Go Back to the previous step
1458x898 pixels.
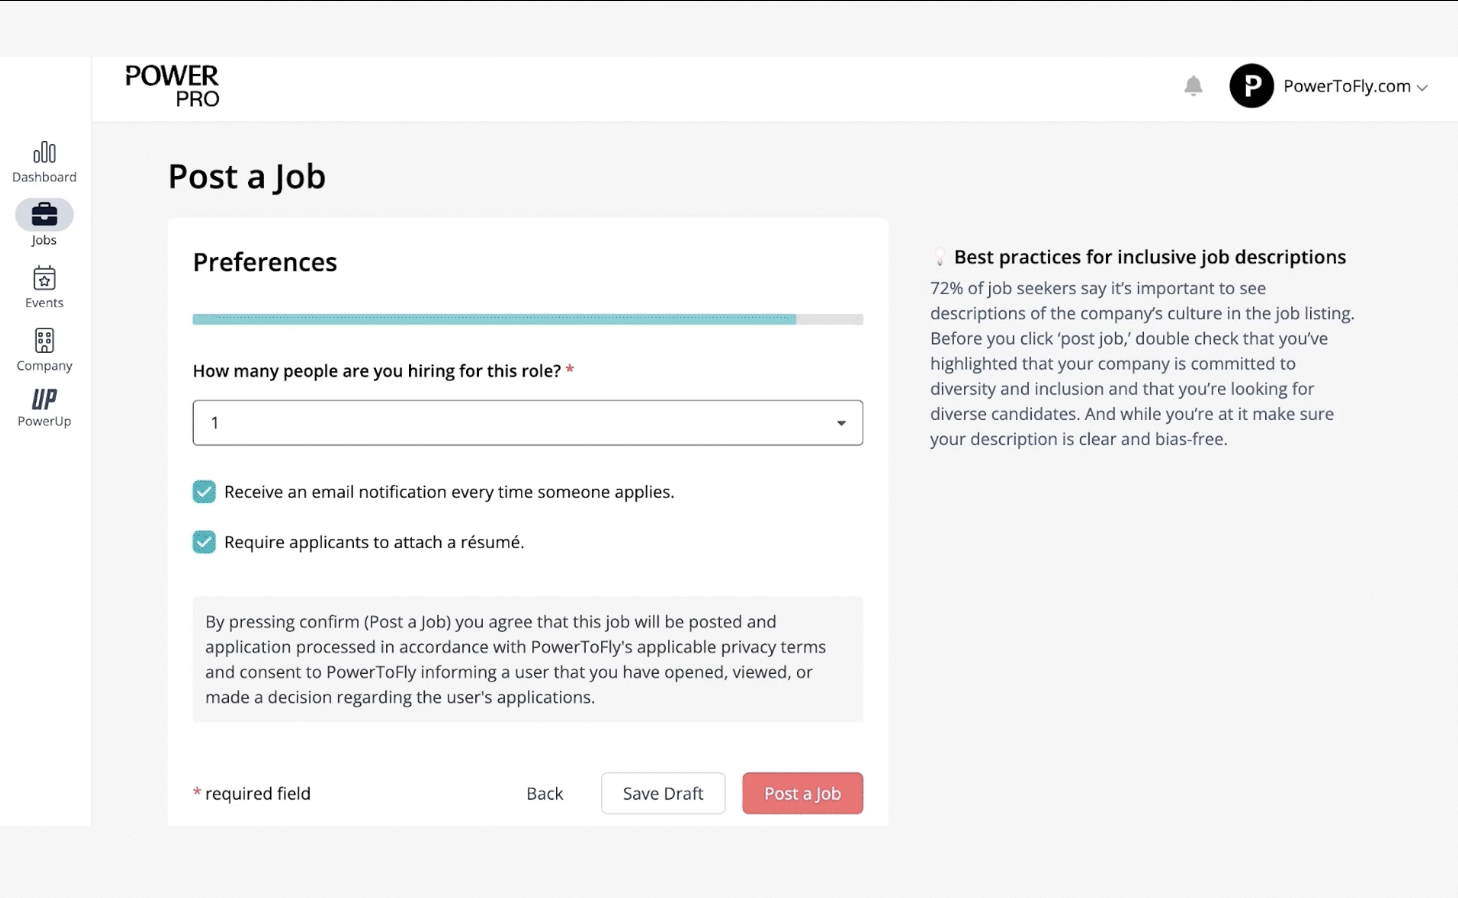click(545, 793)
